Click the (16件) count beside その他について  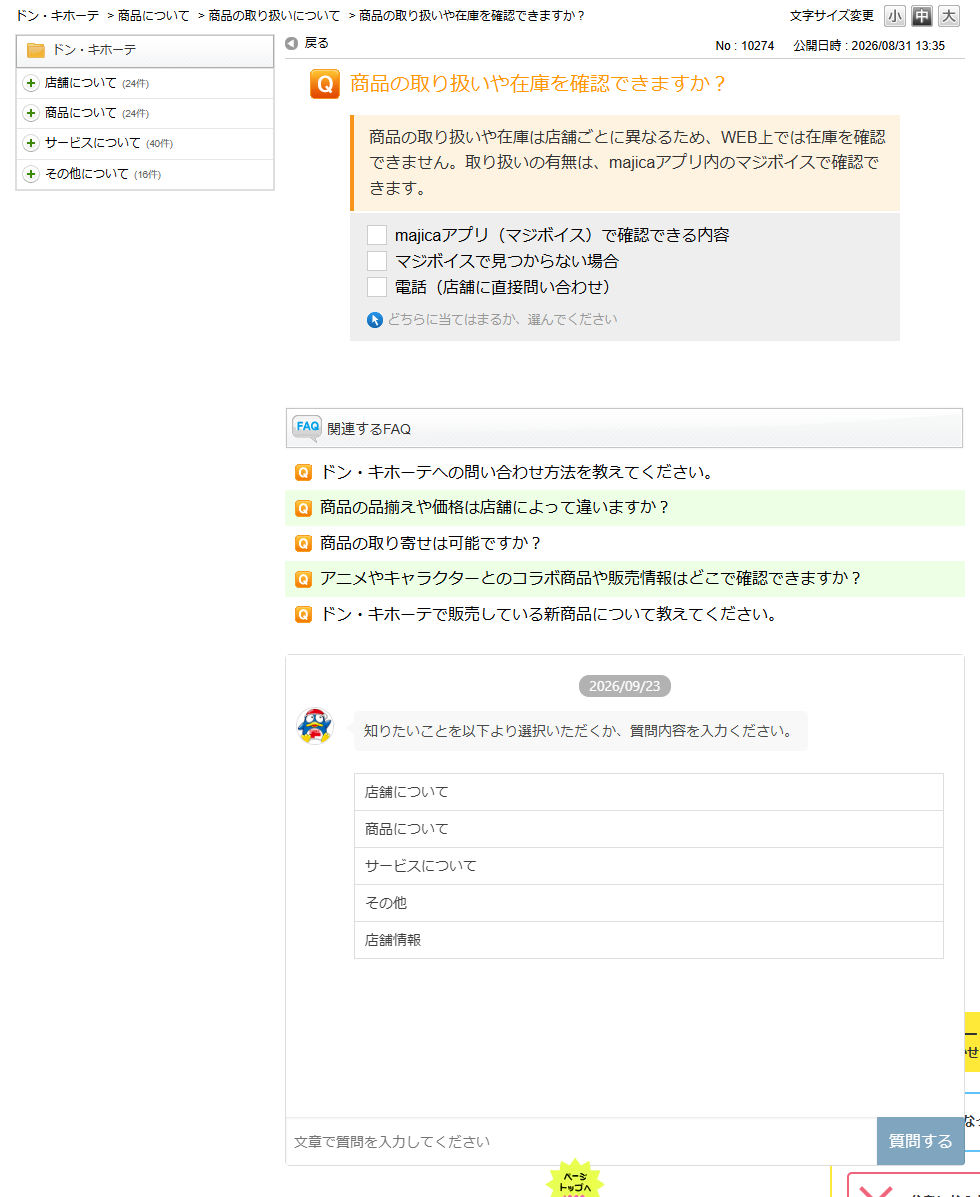click(147, 175)
